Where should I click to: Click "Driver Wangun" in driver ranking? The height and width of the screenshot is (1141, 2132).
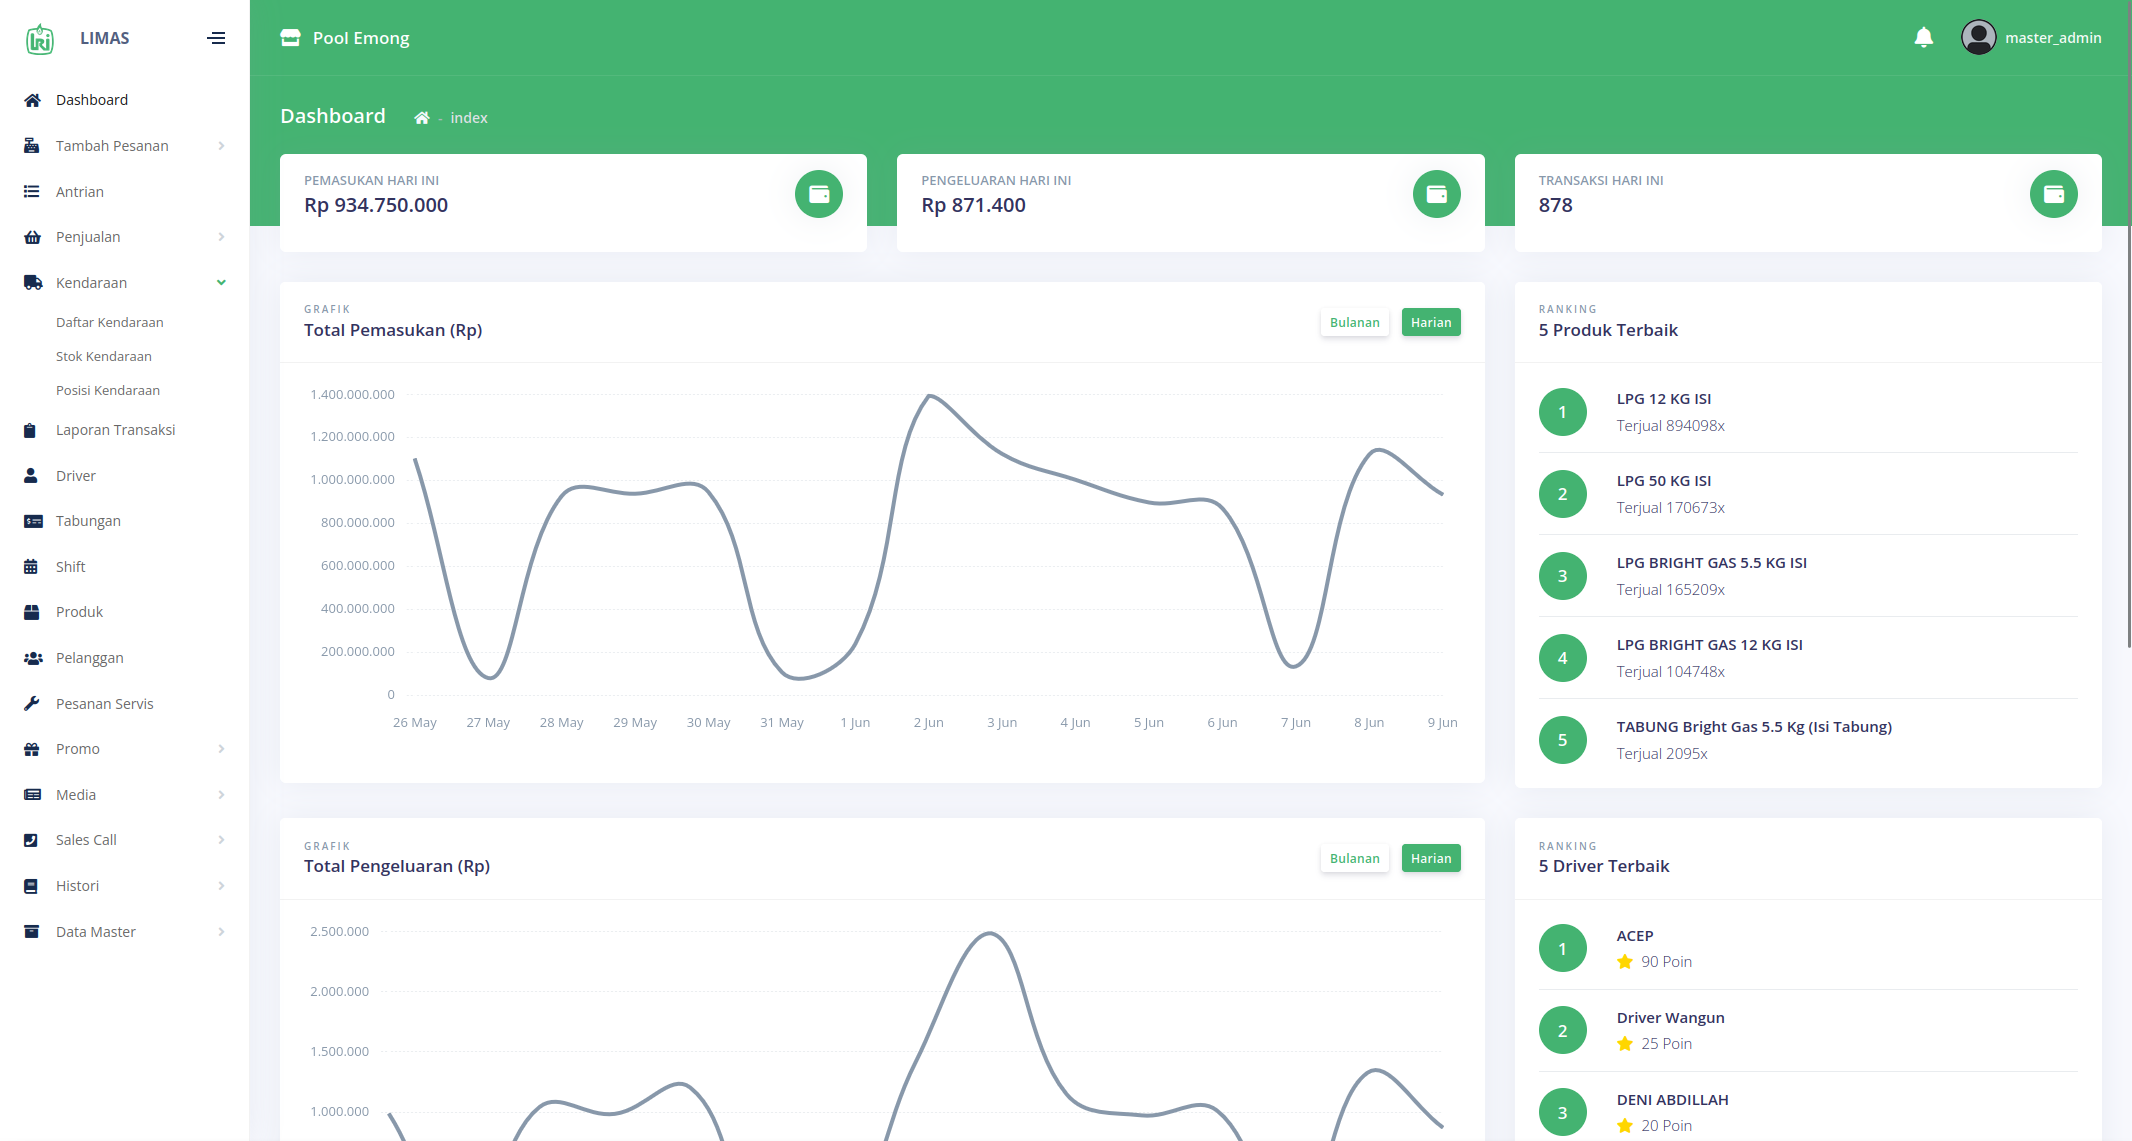(1671, 1018)
